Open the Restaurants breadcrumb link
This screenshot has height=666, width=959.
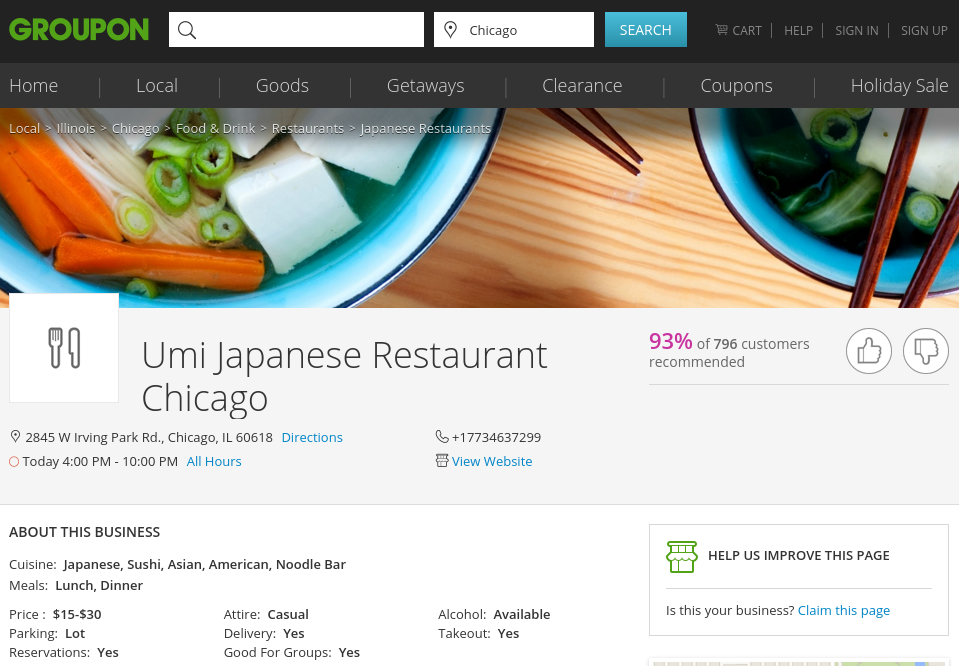click(308, 128)
